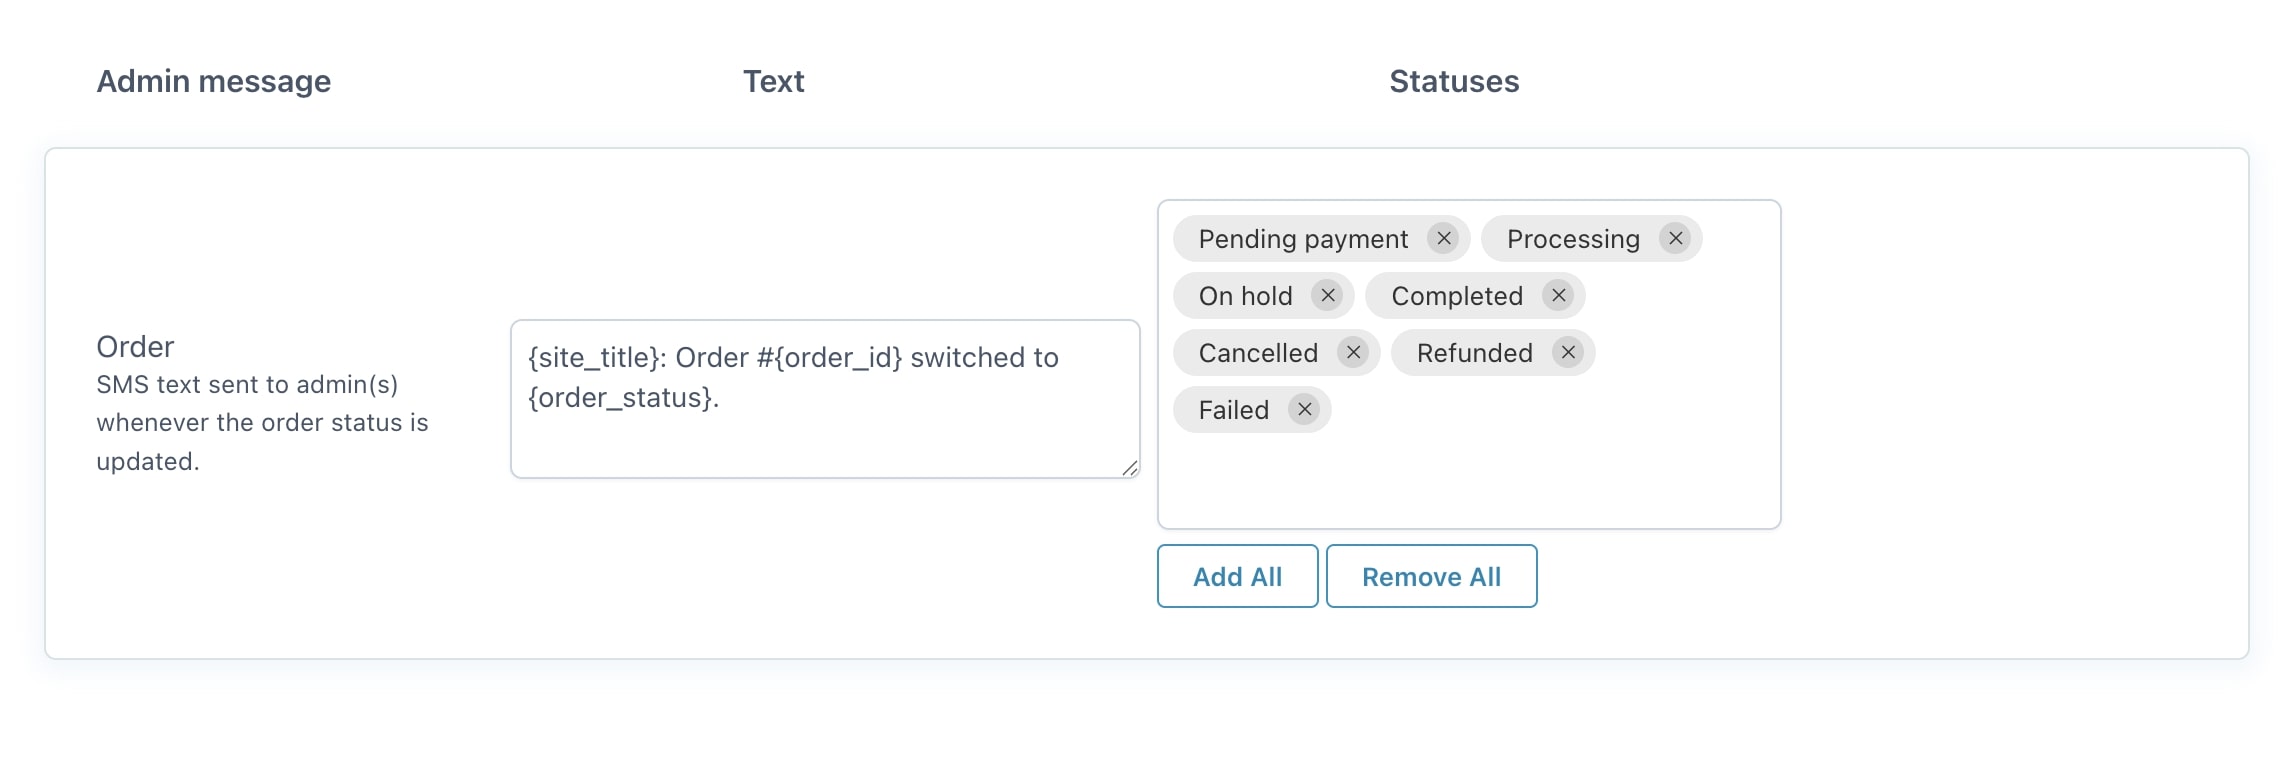The image size is (2288, 758).
Task: Open the statuses multi-select empty area
Action: click(x=1468, y=478)
